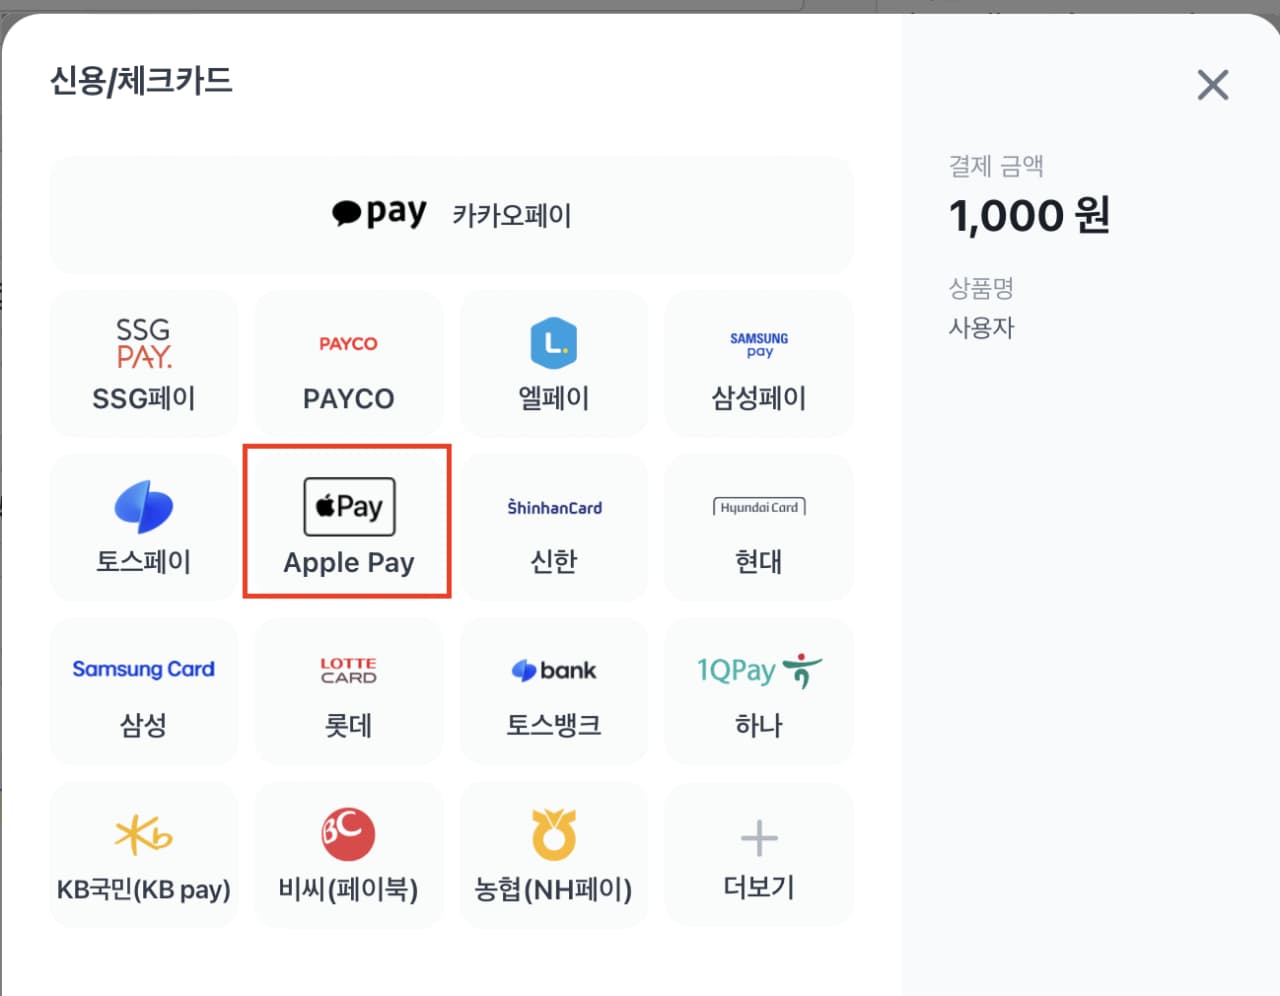Select Lotte Card option
This screenshot has height=996, width=1280.
(348, 692)
